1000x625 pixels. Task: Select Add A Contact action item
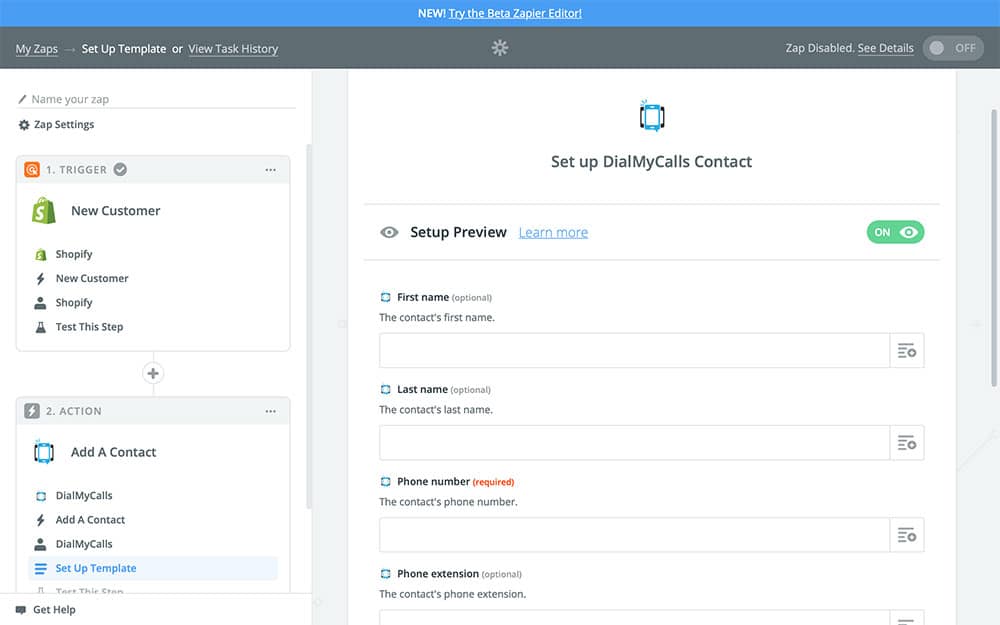(x=90, y=520)
